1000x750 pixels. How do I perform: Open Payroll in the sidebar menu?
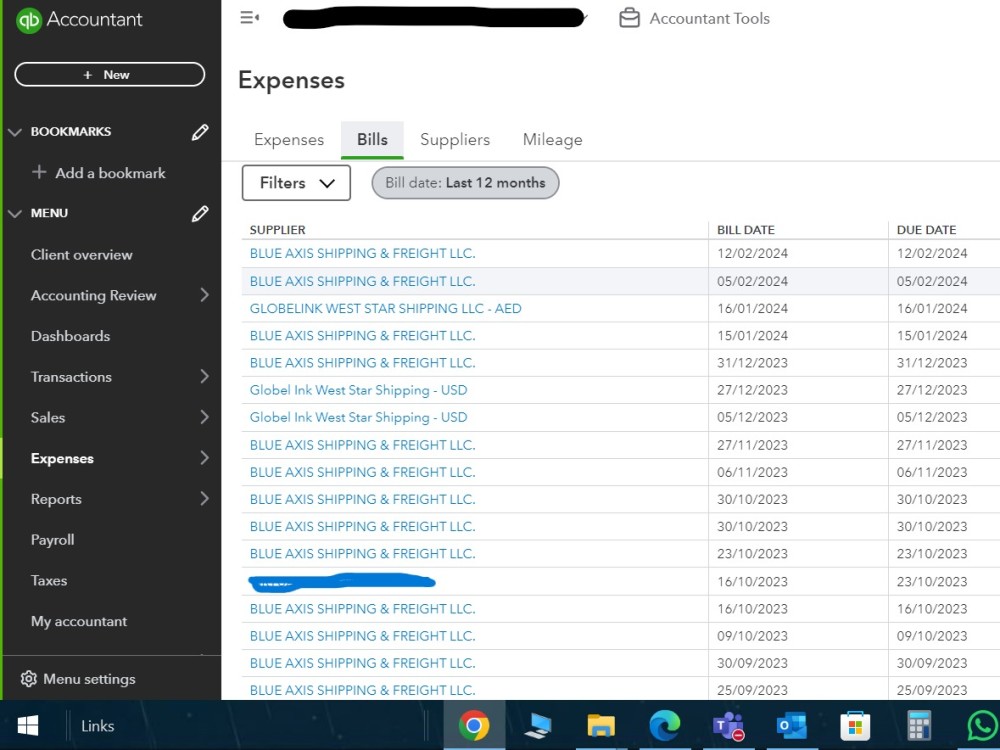pos(52,540)
